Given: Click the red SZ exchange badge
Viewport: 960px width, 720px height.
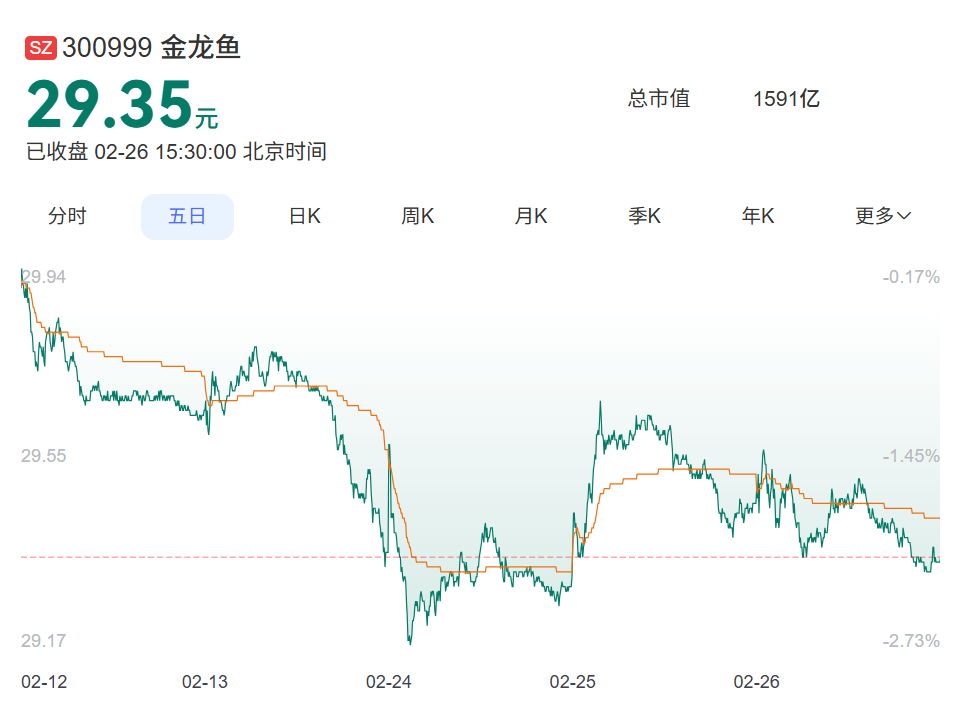Looking at the screenshot, I should click(41, 48).
